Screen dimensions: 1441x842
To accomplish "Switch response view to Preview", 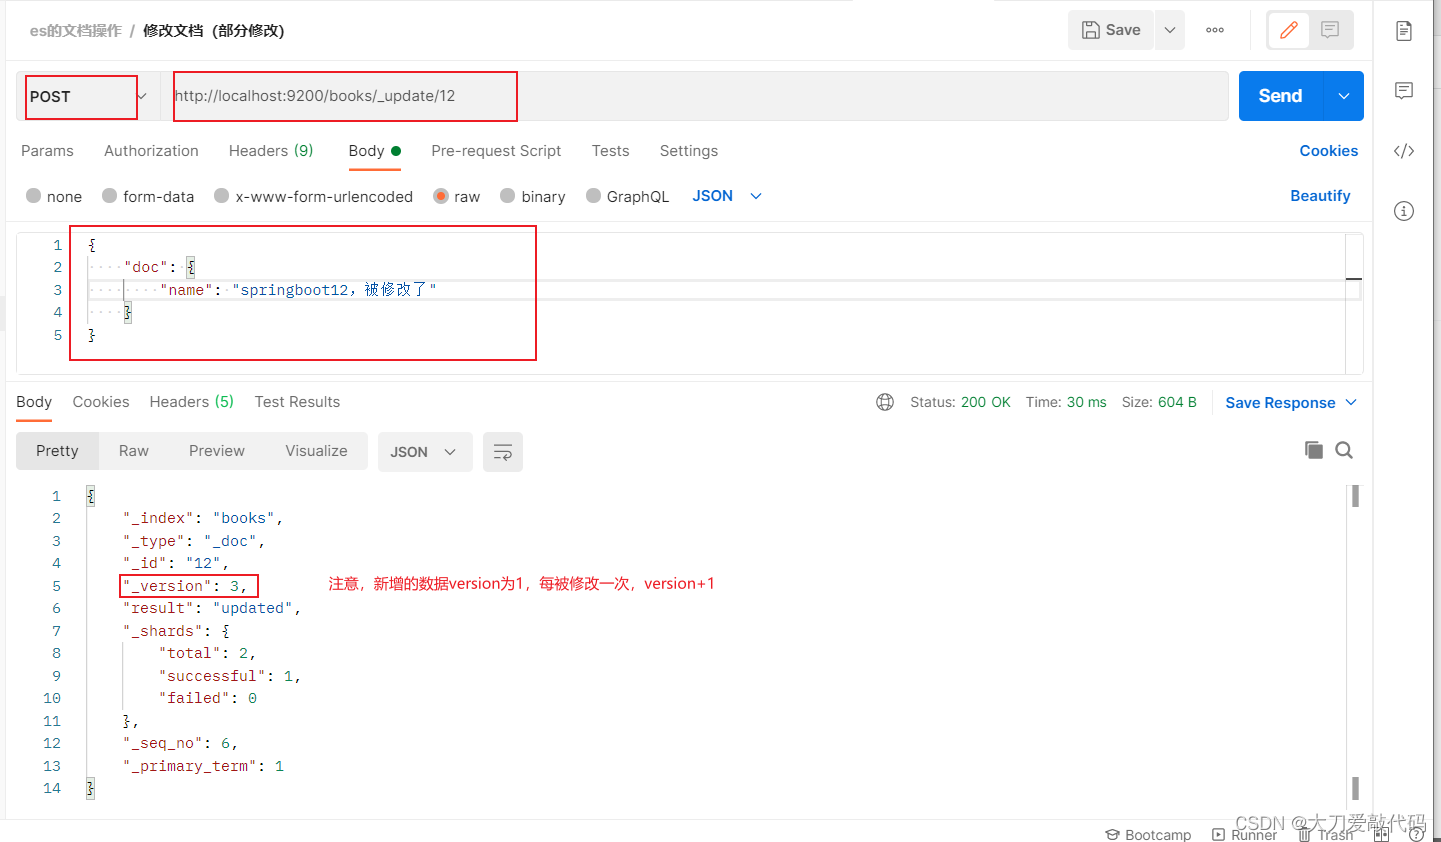I will tap(216, 451).
